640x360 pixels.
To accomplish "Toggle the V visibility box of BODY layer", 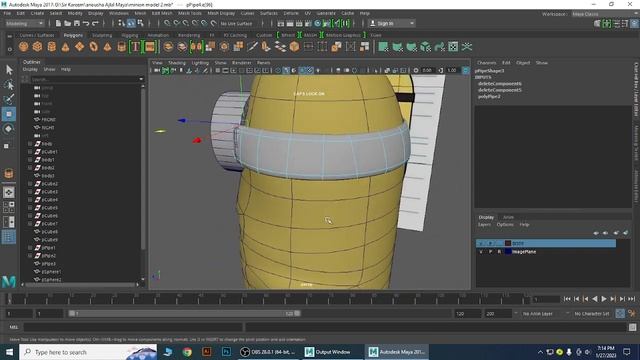I will click(481, 243).
